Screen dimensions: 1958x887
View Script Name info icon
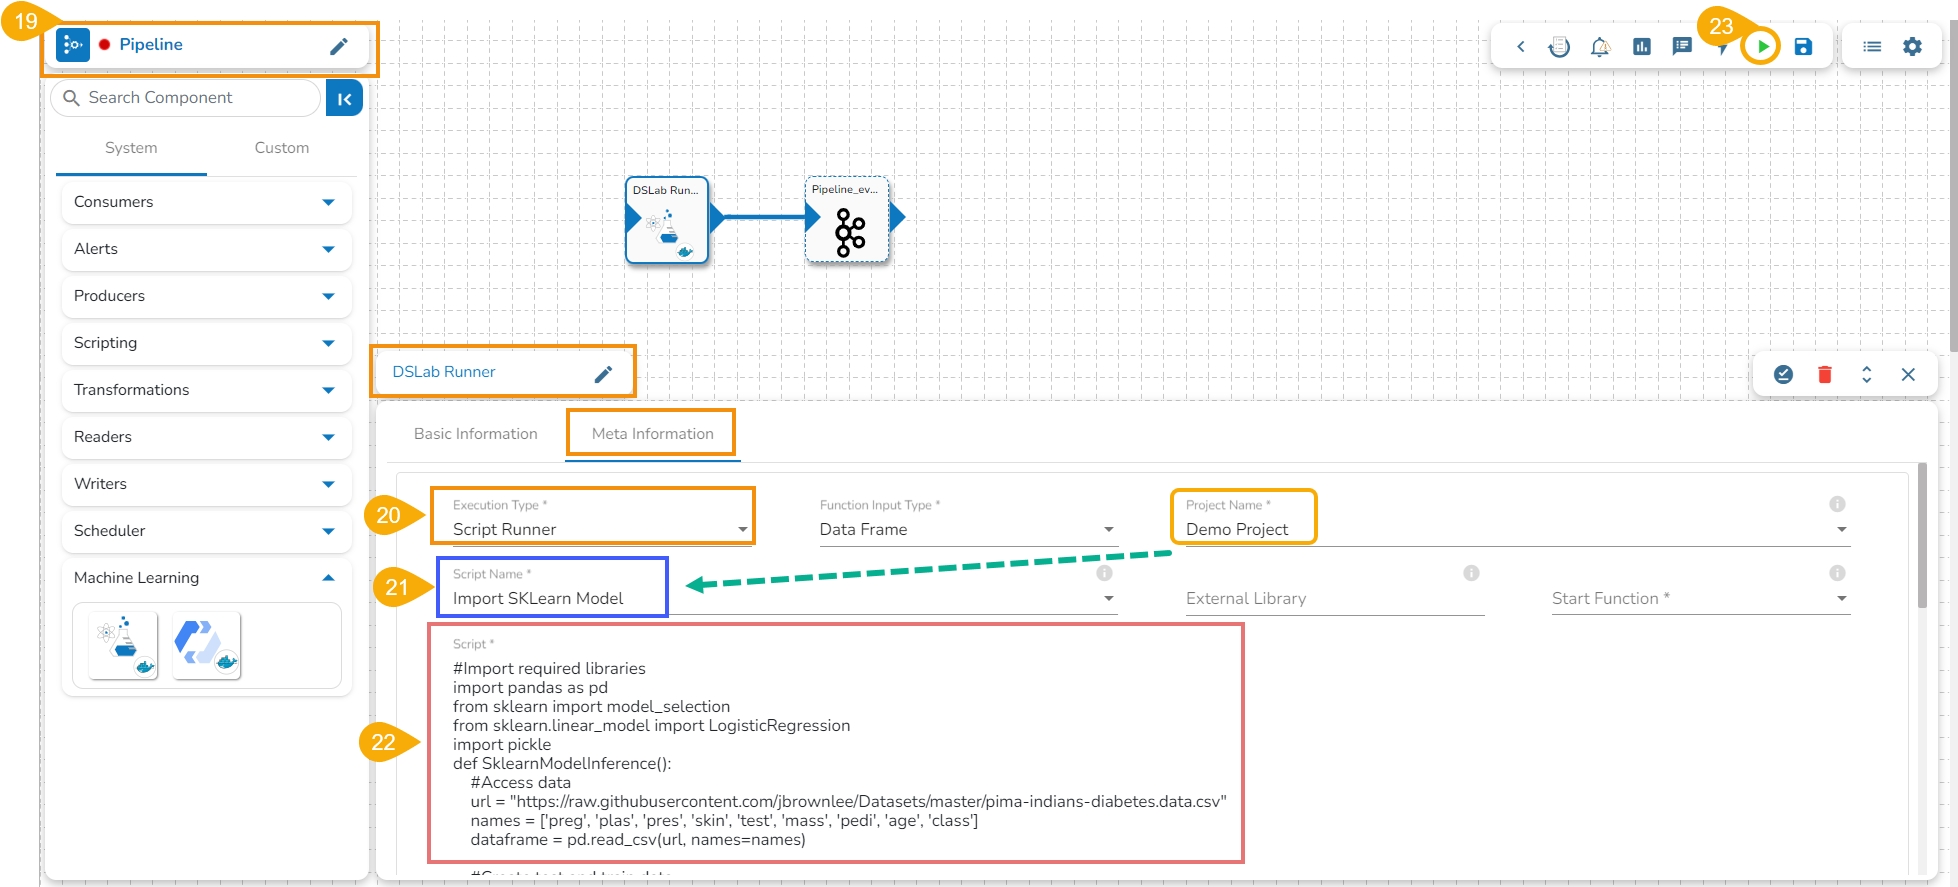(1104, 573)
